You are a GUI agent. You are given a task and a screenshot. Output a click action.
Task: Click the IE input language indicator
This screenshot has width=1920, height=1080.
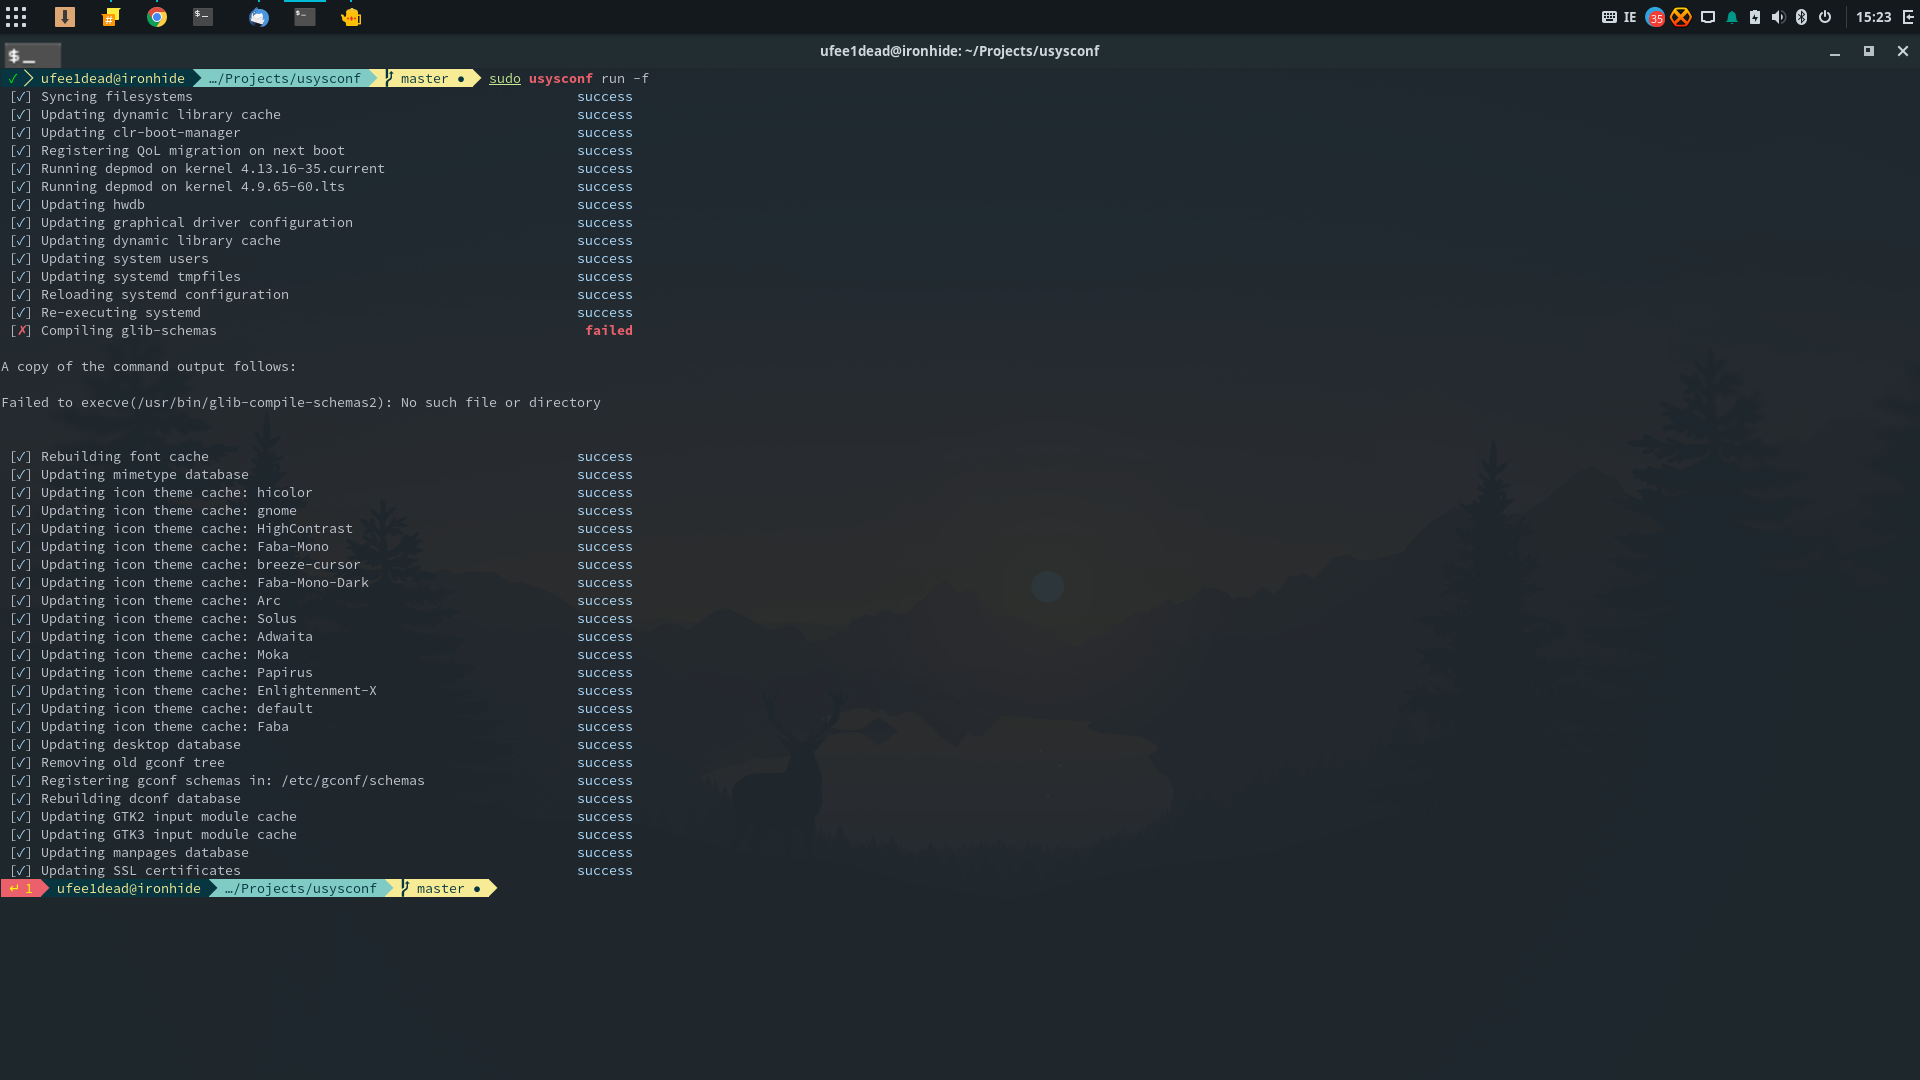point(1630,17)
